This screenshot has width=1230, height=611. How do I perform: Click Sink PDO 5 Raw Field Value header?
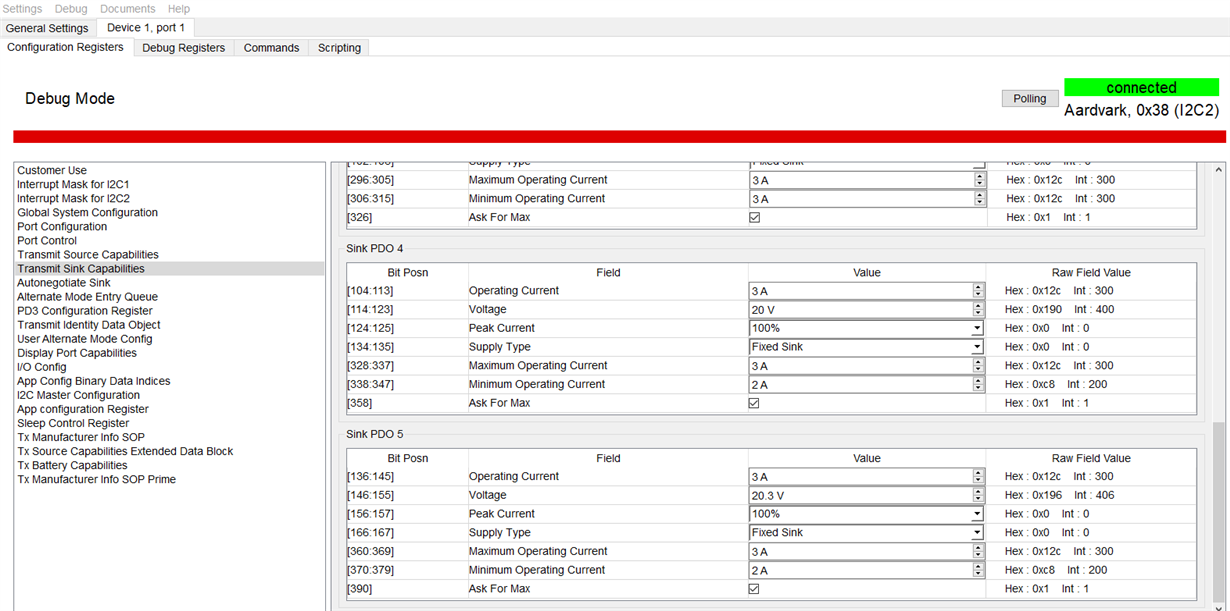tap(1091, 458)
